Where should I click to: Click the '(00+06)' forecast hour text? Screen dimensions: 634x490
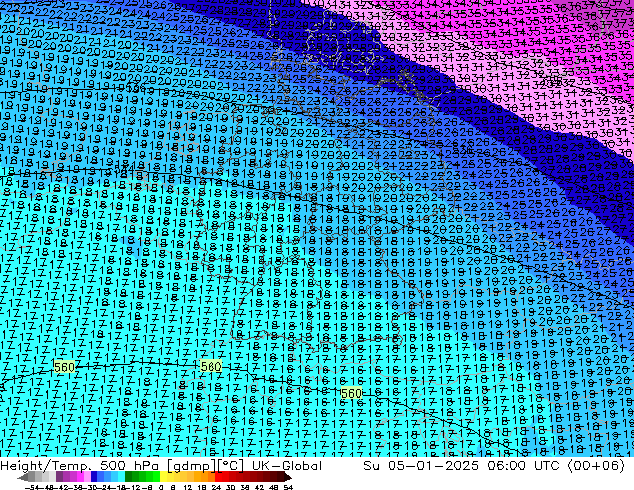[x=596, y=466]
